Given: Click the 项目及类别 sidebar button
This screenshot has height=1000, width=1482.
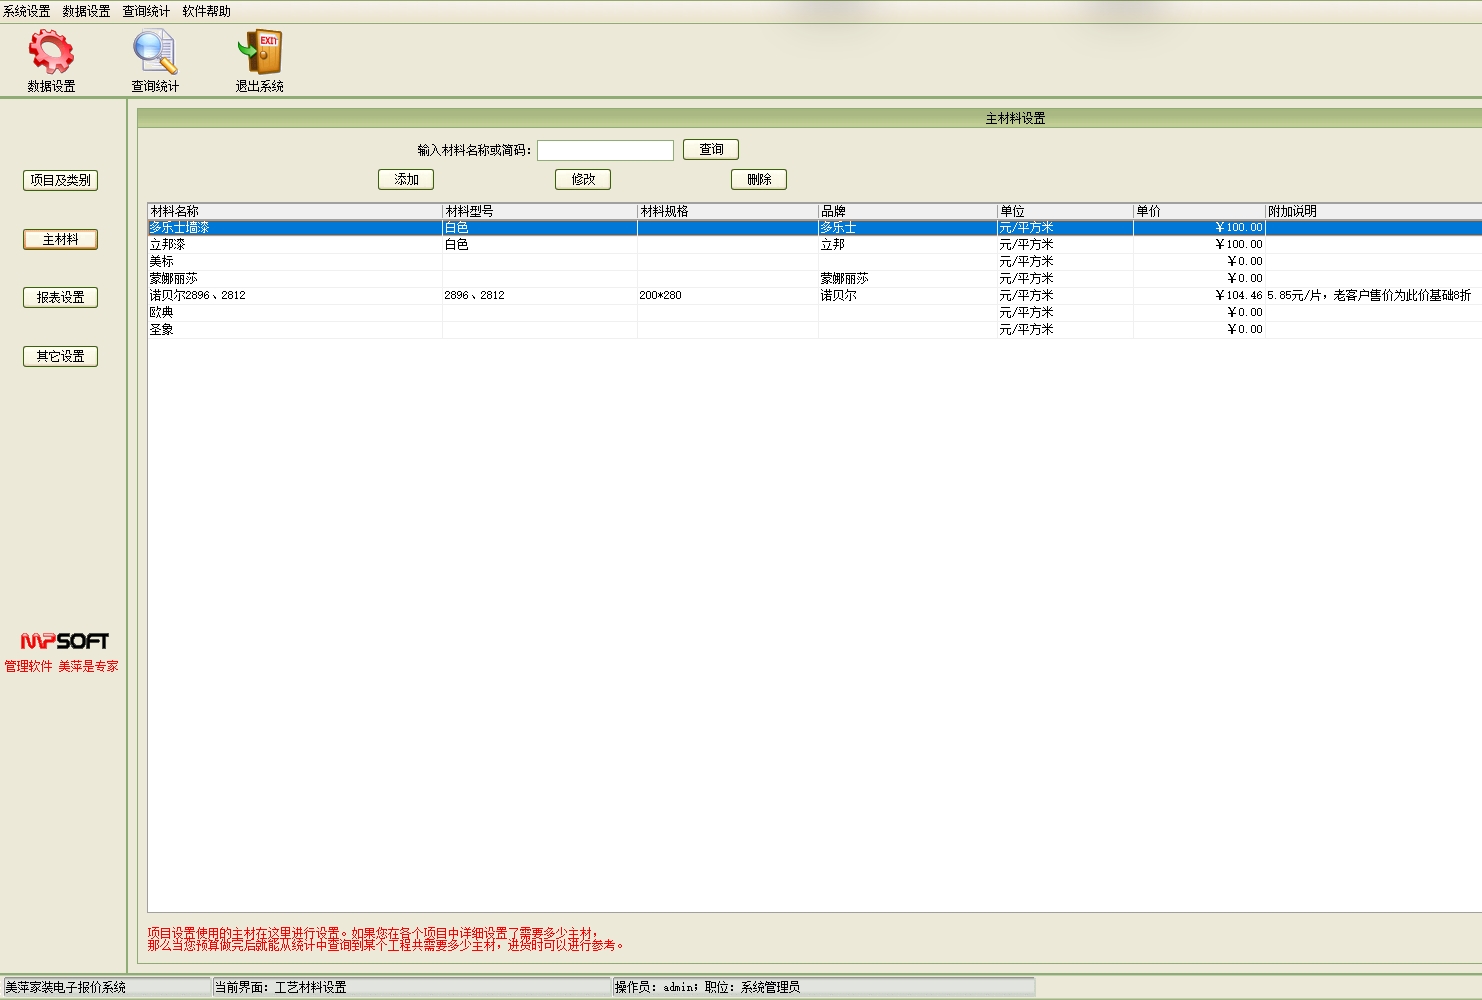Looking at the screenshot, I should pyautogui.click(x=60, y=180).
